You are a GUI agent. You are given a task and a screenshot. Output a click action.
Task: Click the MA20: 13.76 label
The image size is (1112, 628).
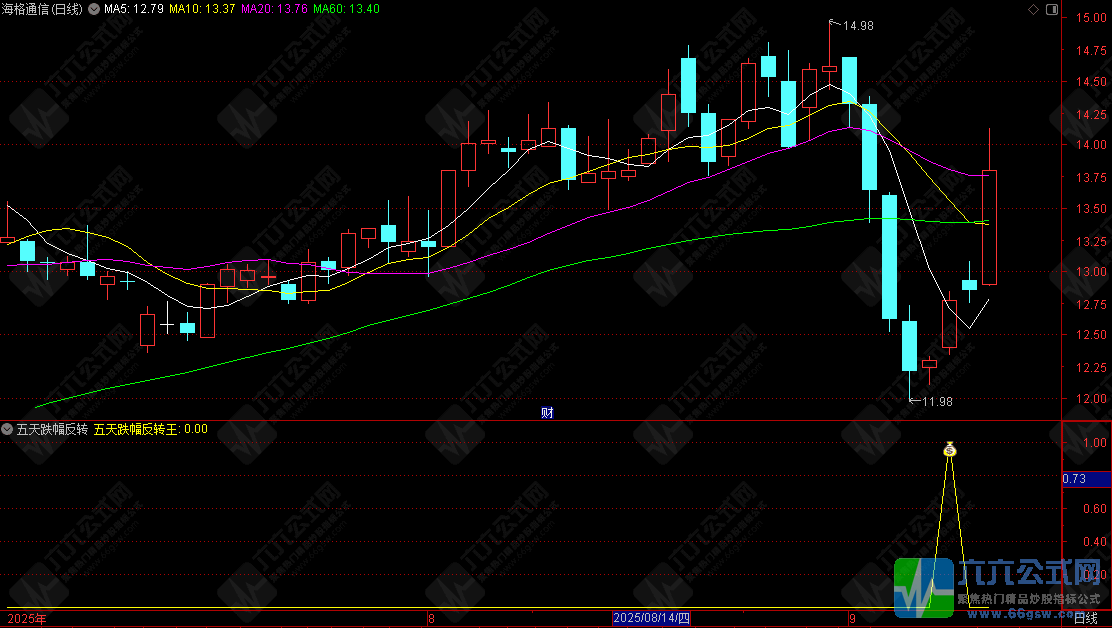274,9
